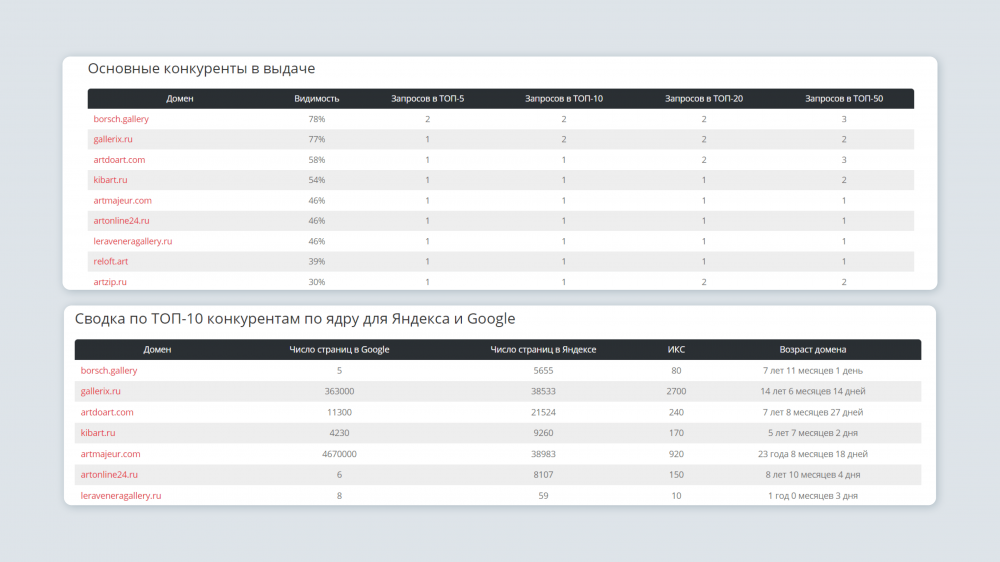Open reloft.art domain link
This screenshot has height=562, width=1000.
point(111,262)
